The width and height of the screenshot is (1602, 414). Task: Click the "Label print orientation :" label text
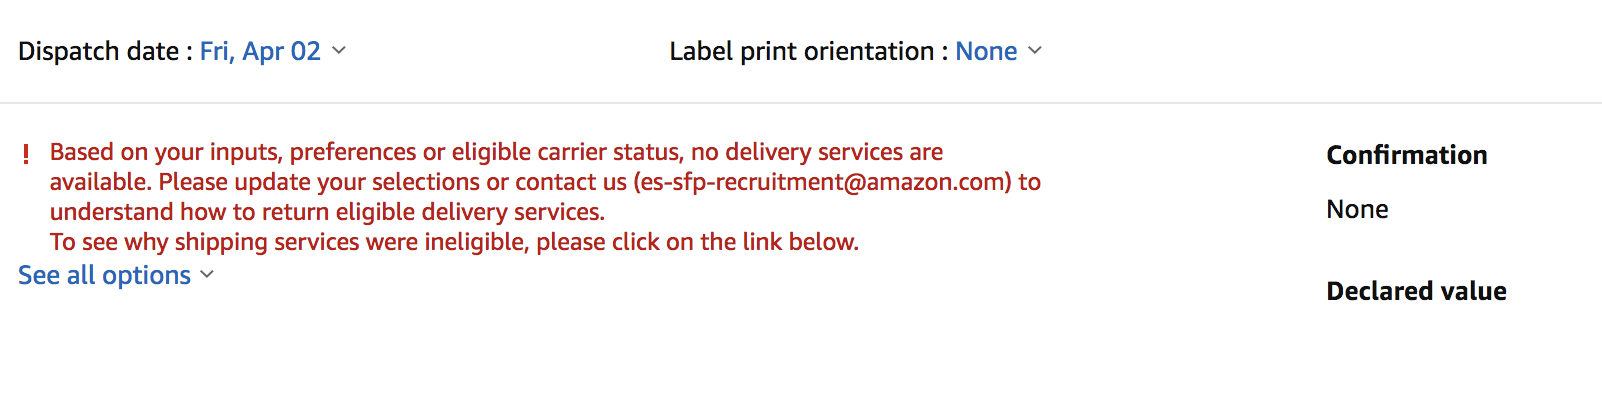[809, 51]
